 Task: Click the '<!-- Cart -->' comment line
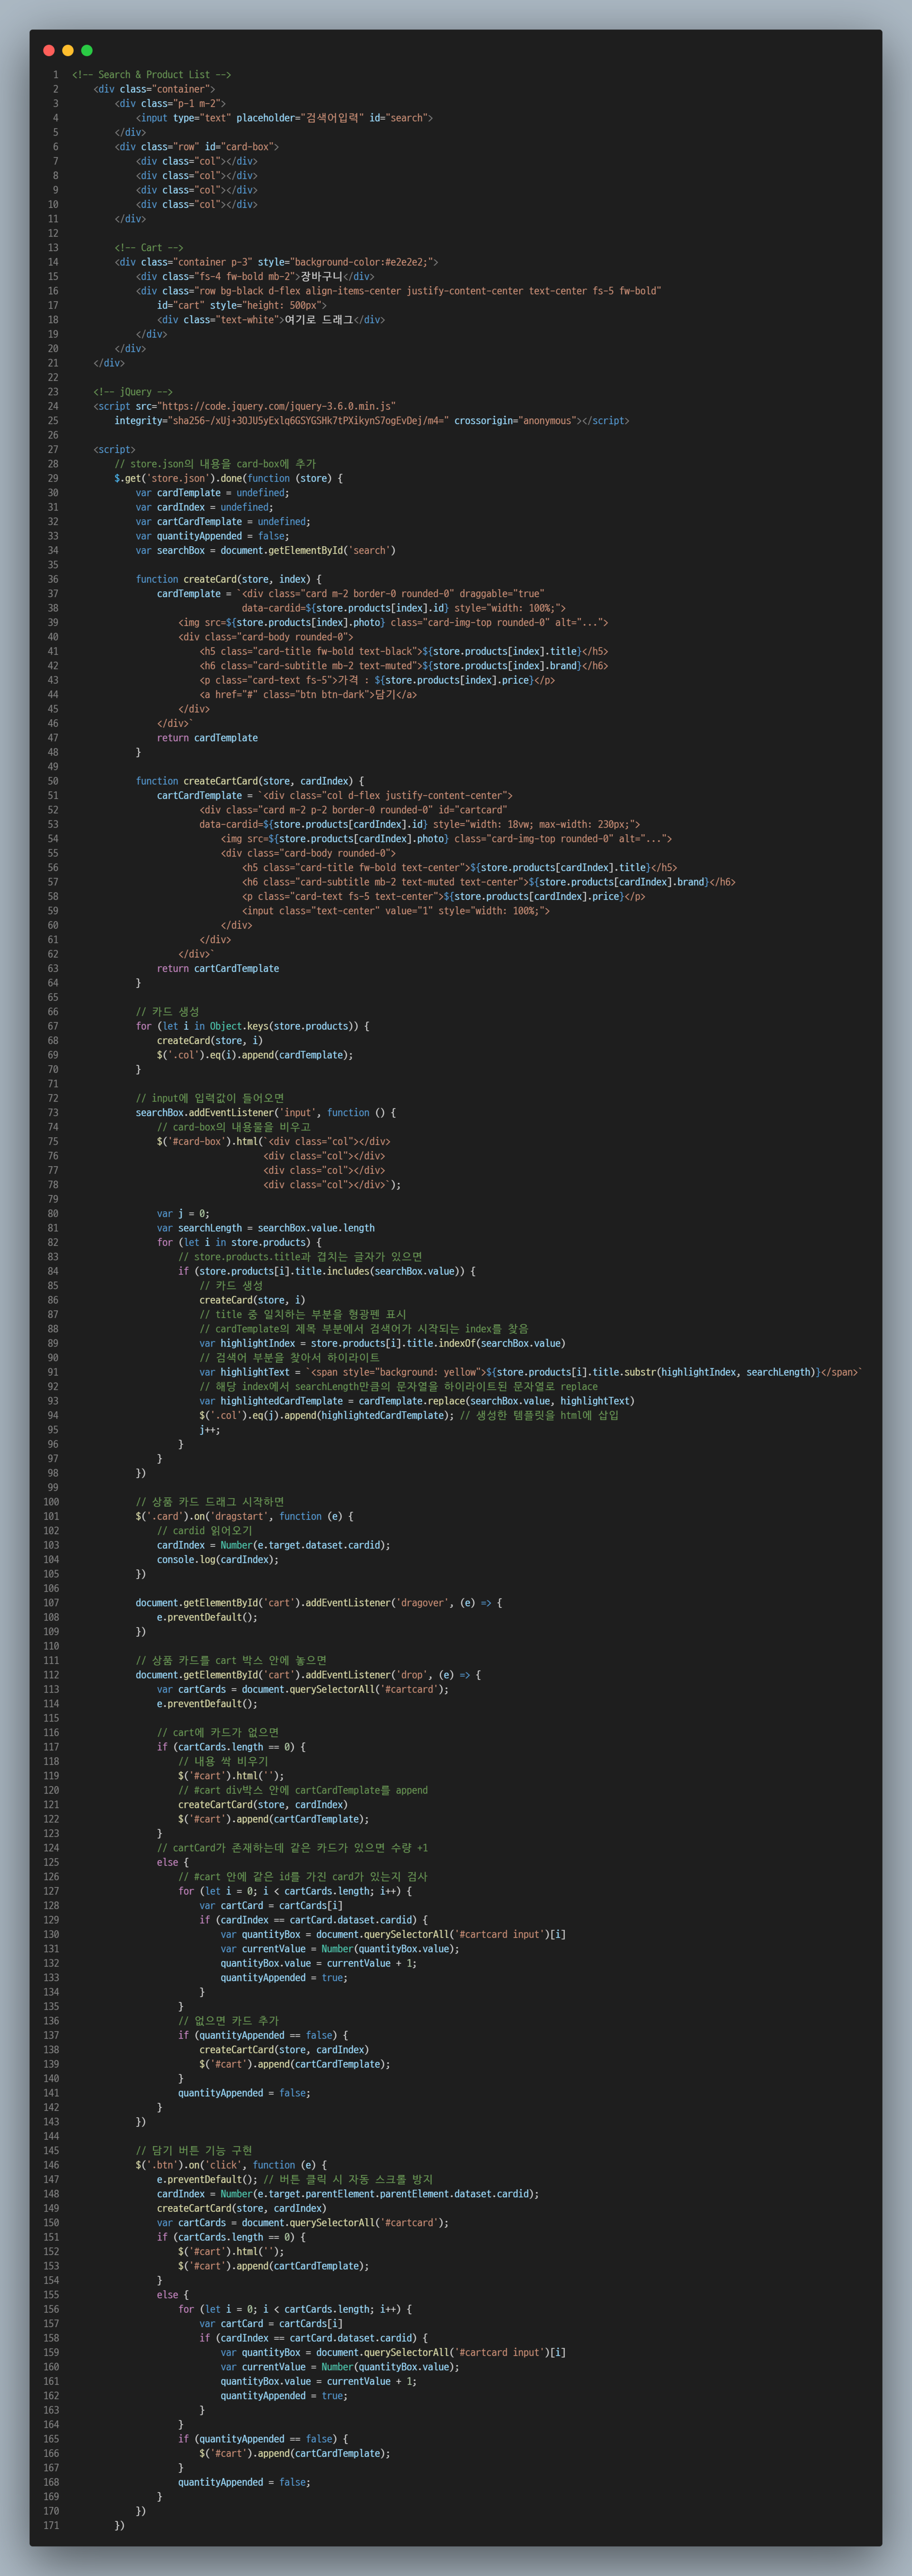coord(148,248)
